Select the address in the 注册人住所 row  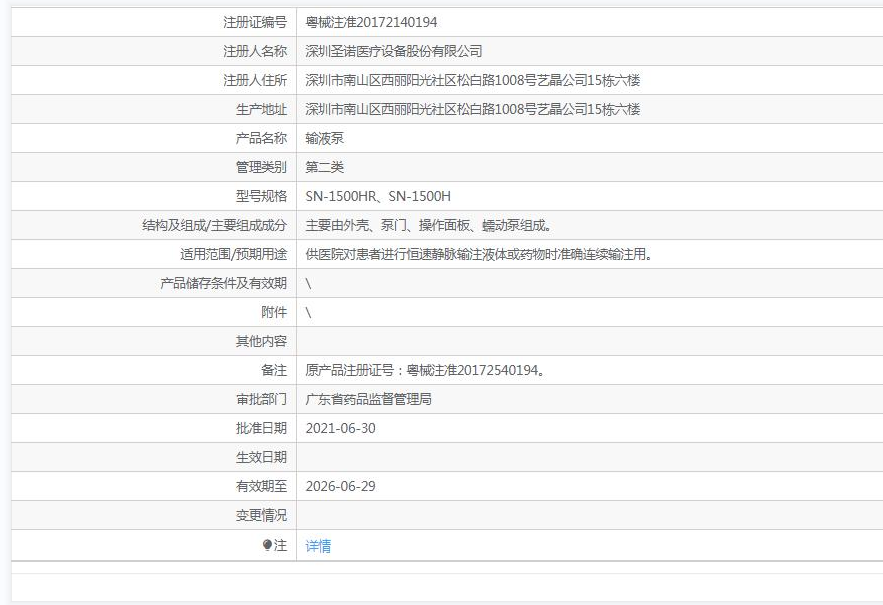click(472, 80)
